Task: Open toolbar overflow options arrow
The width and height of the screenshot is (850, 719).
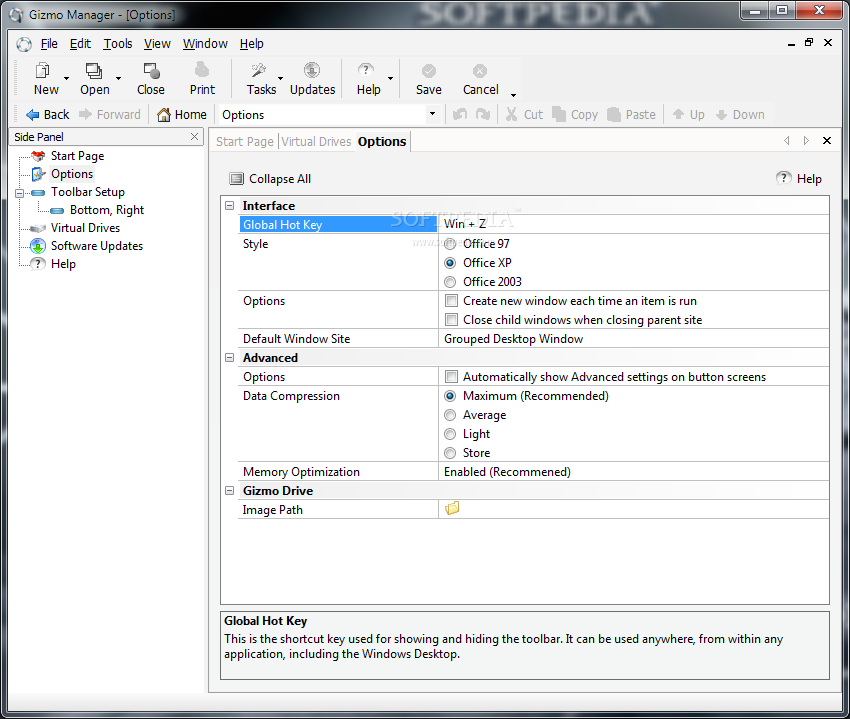Action: 513,95
